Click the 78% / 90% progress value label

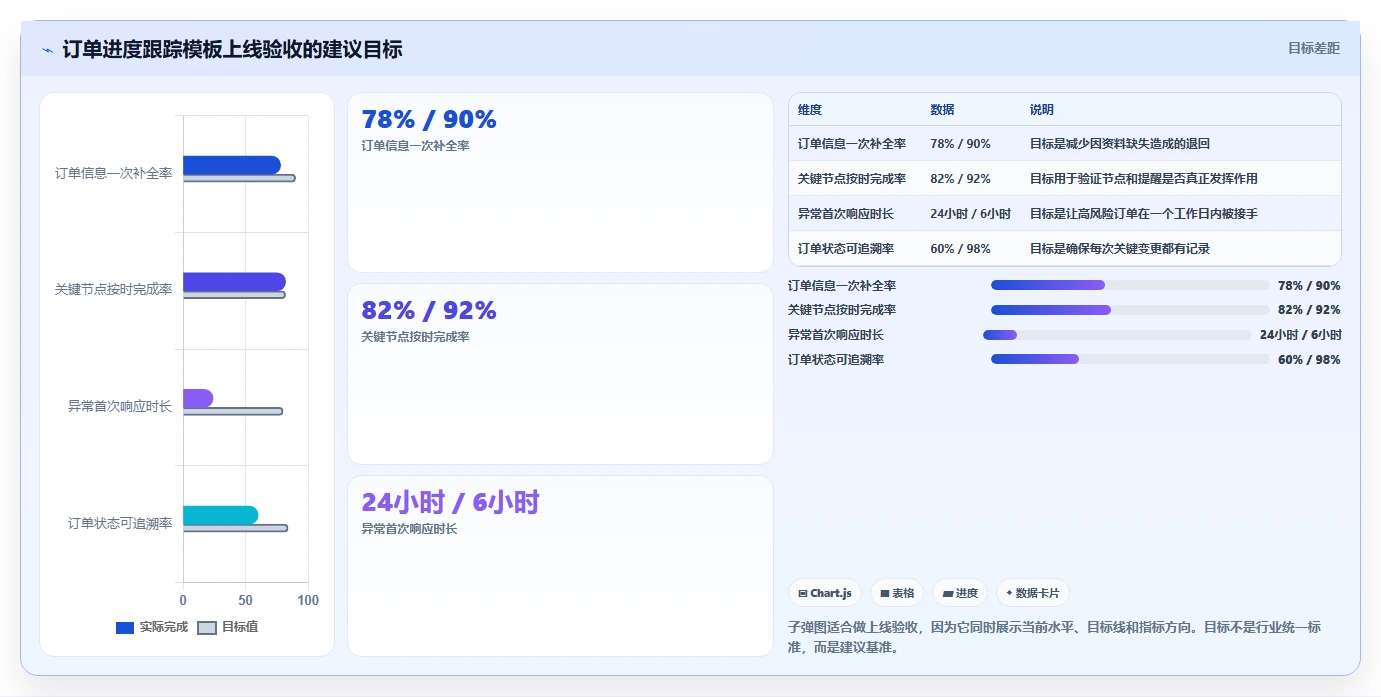point(1309,286)
